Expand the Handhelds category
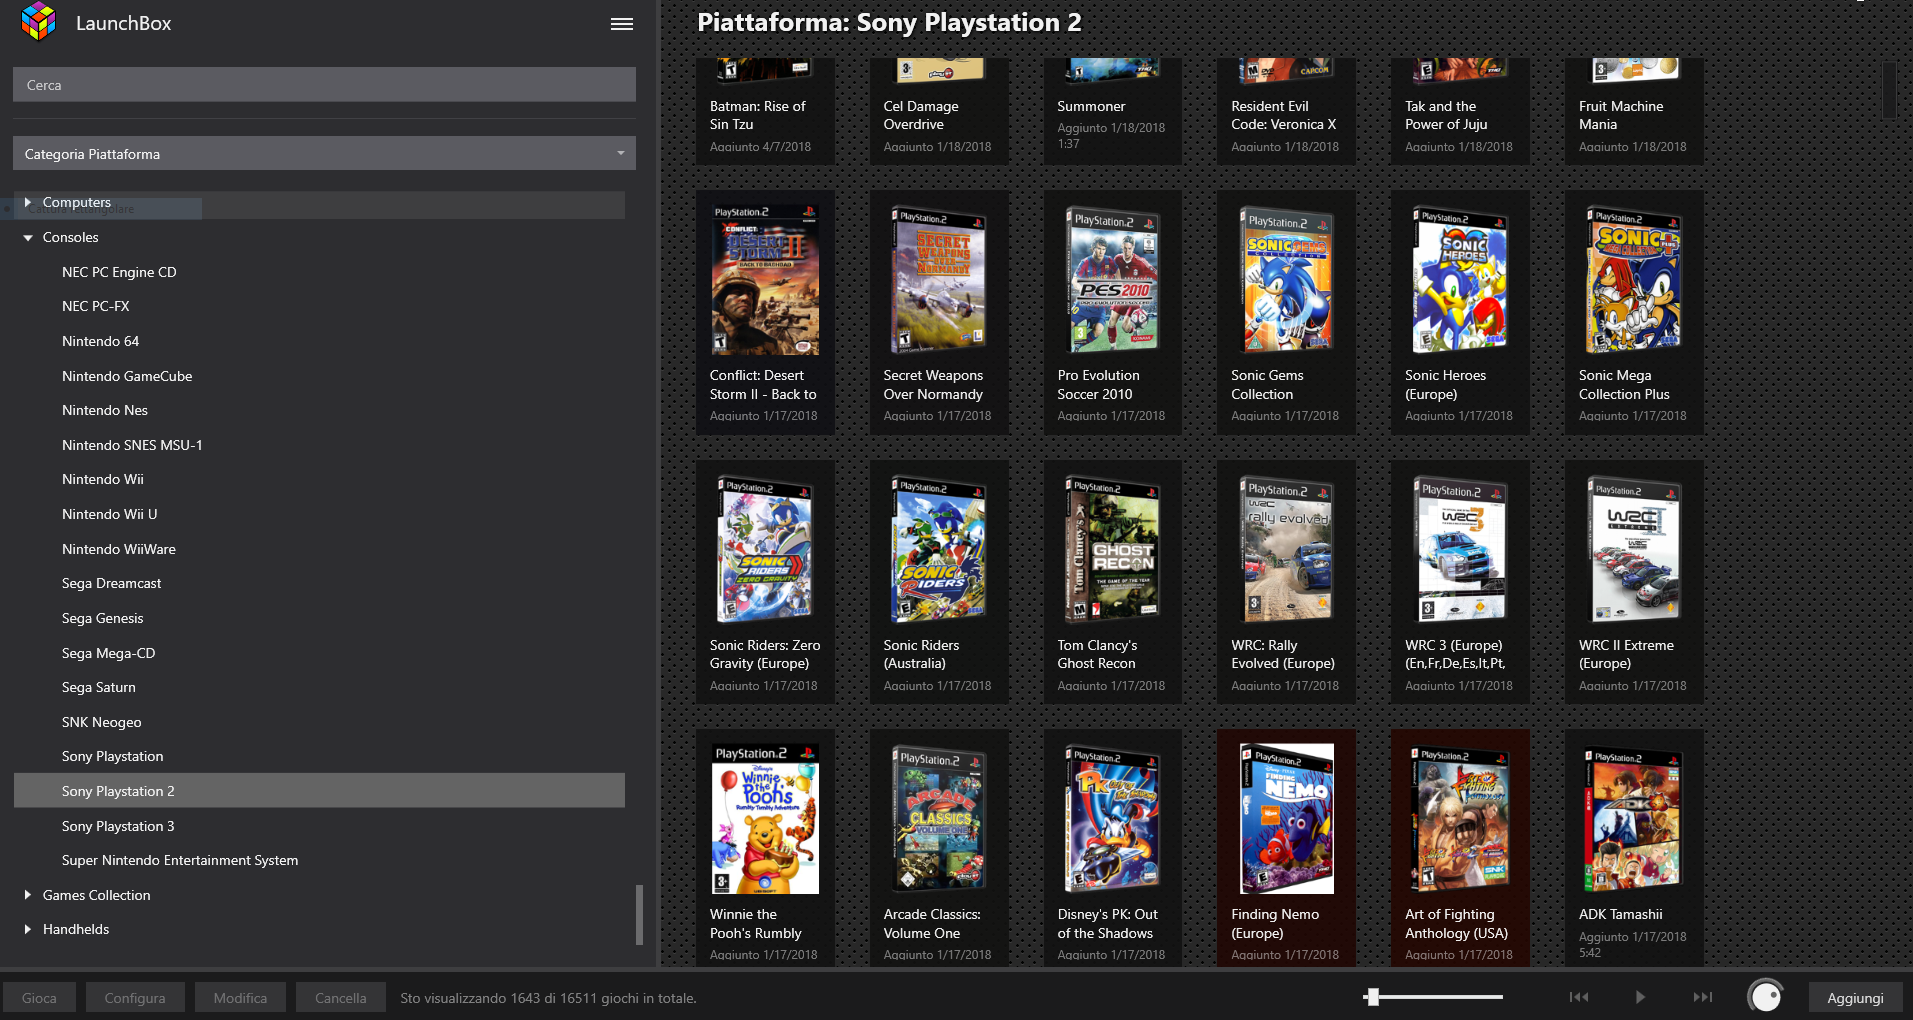 (x=28, y=929)
